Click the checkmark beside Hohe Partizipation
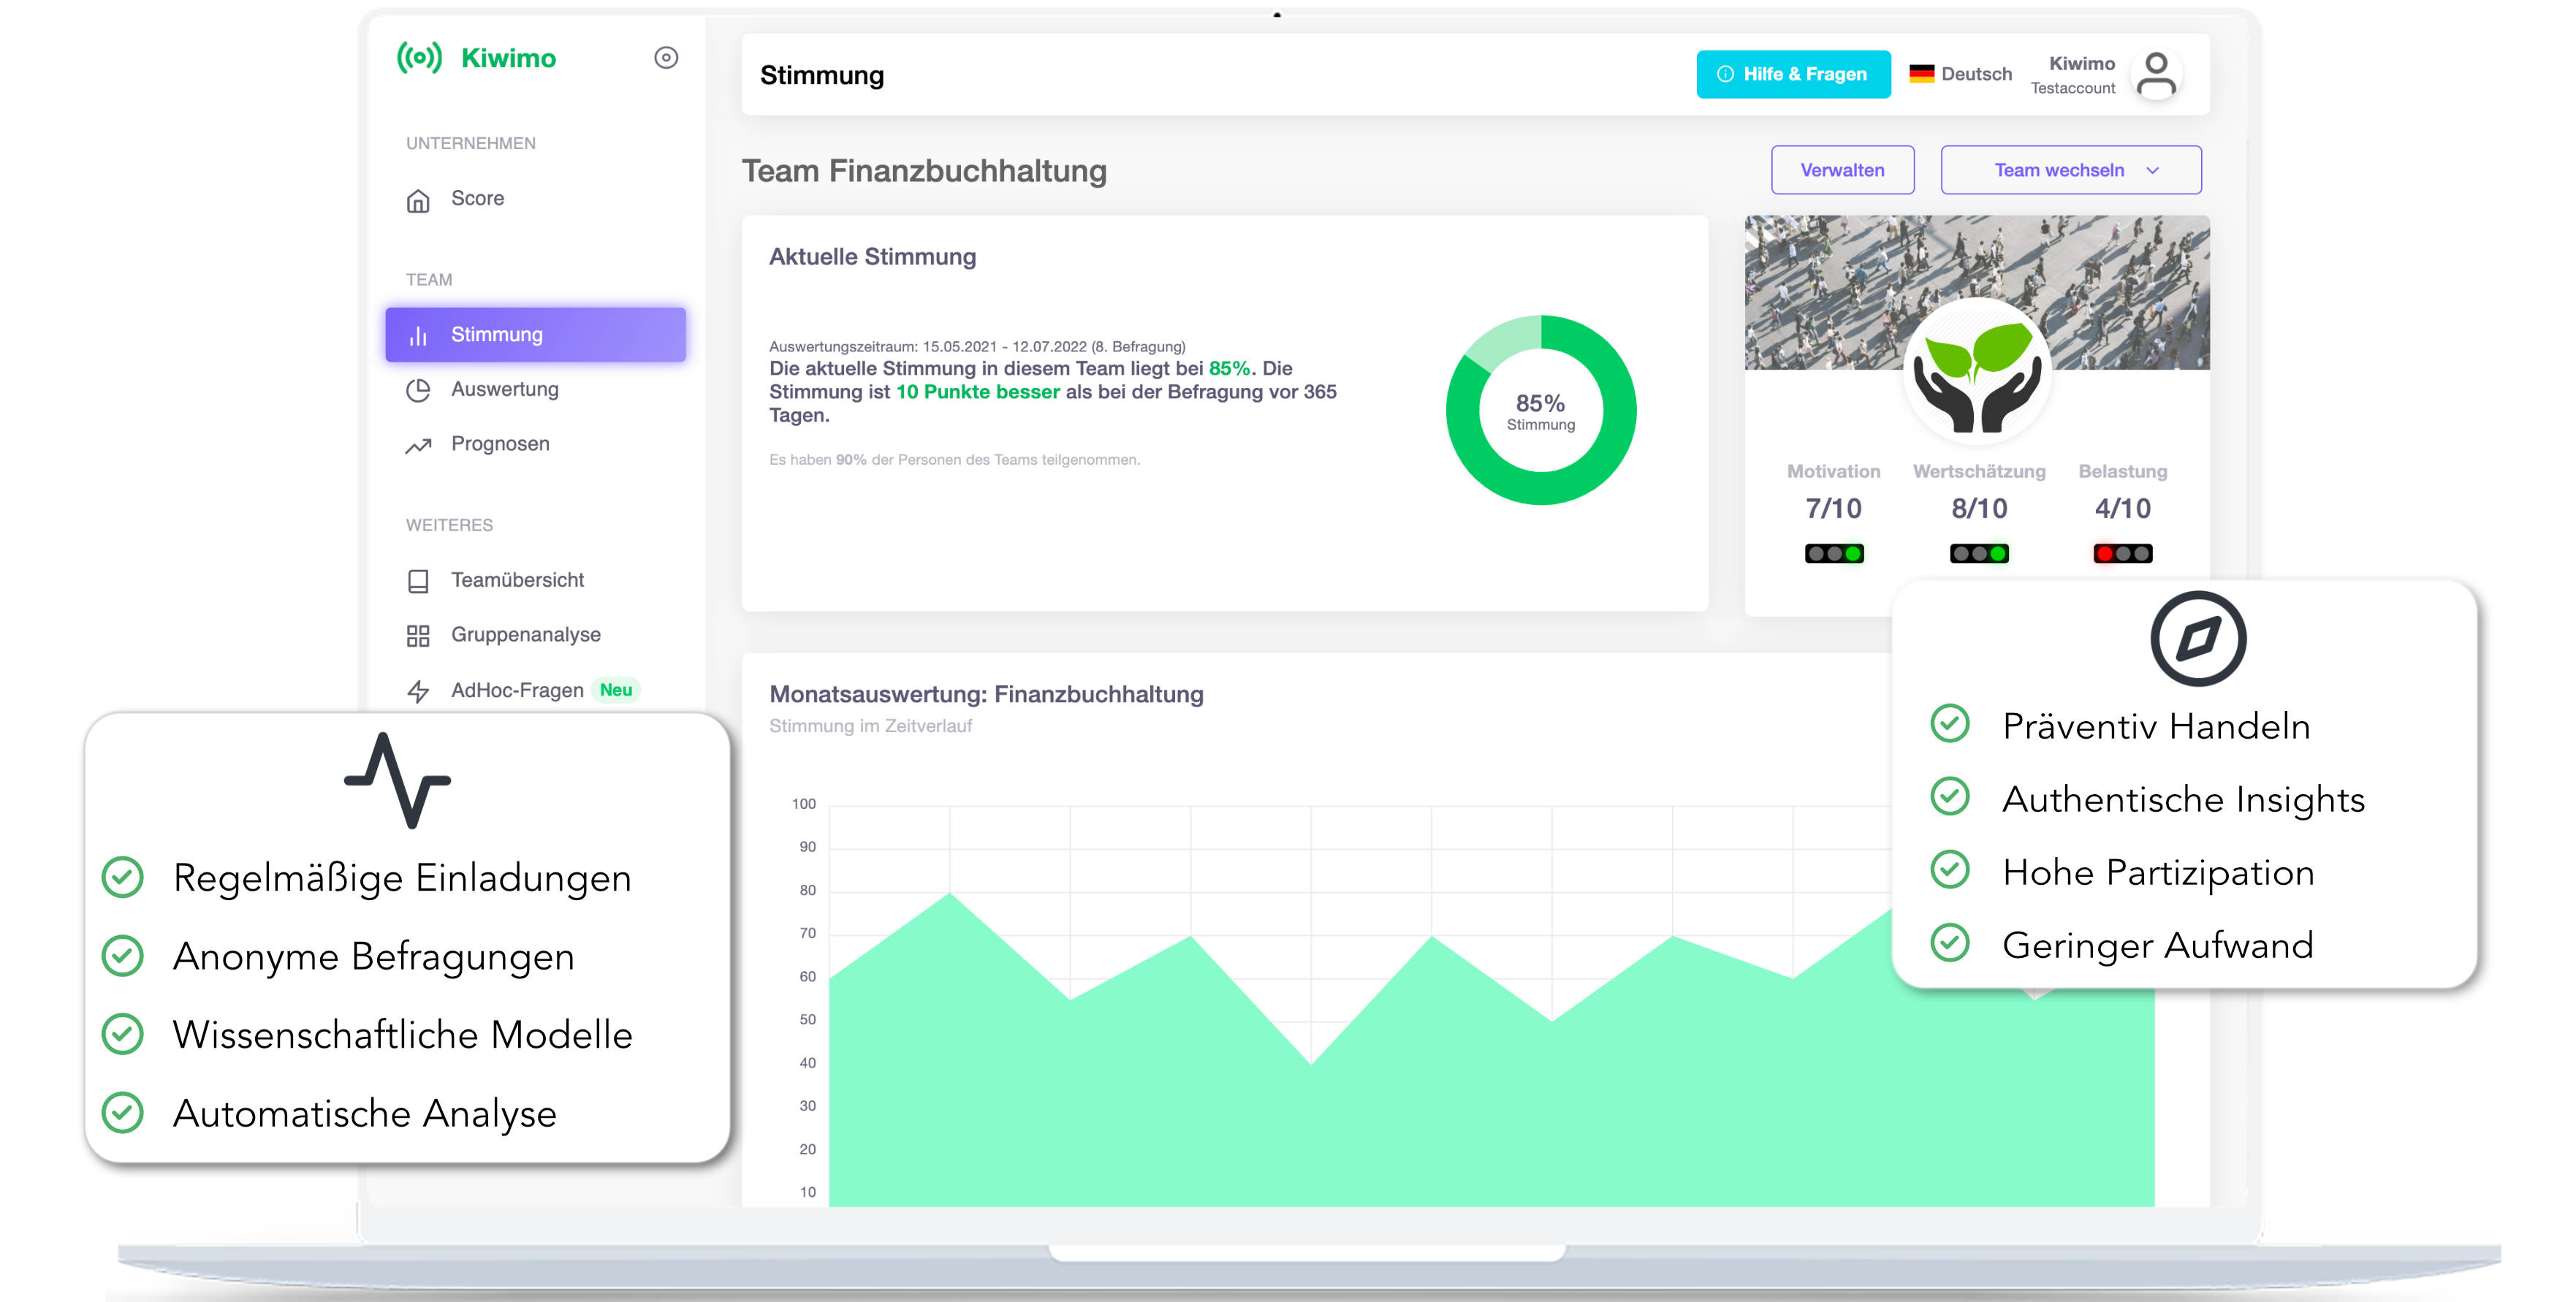This screenshot has height=1302, width=2576. click(x=1950, y=870)
